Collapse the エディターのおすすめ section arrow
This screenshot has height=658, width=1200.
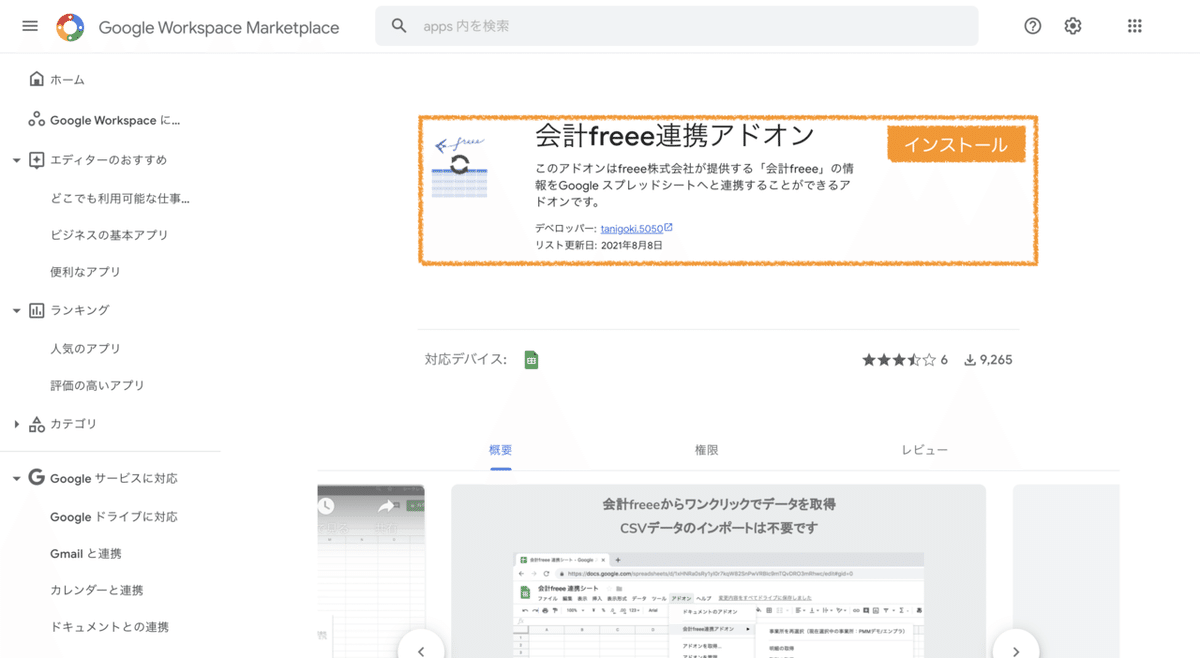click(x=16, y=160)
